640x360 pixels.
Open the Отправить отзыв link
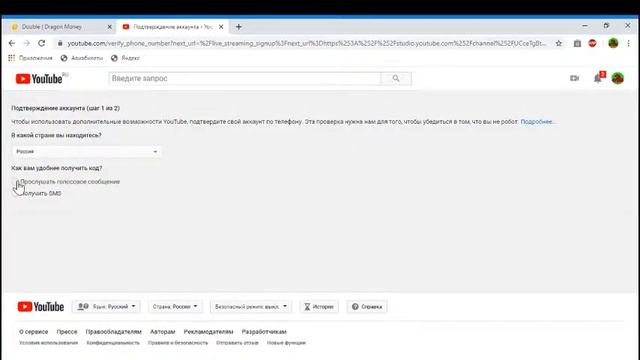point(237,343)
